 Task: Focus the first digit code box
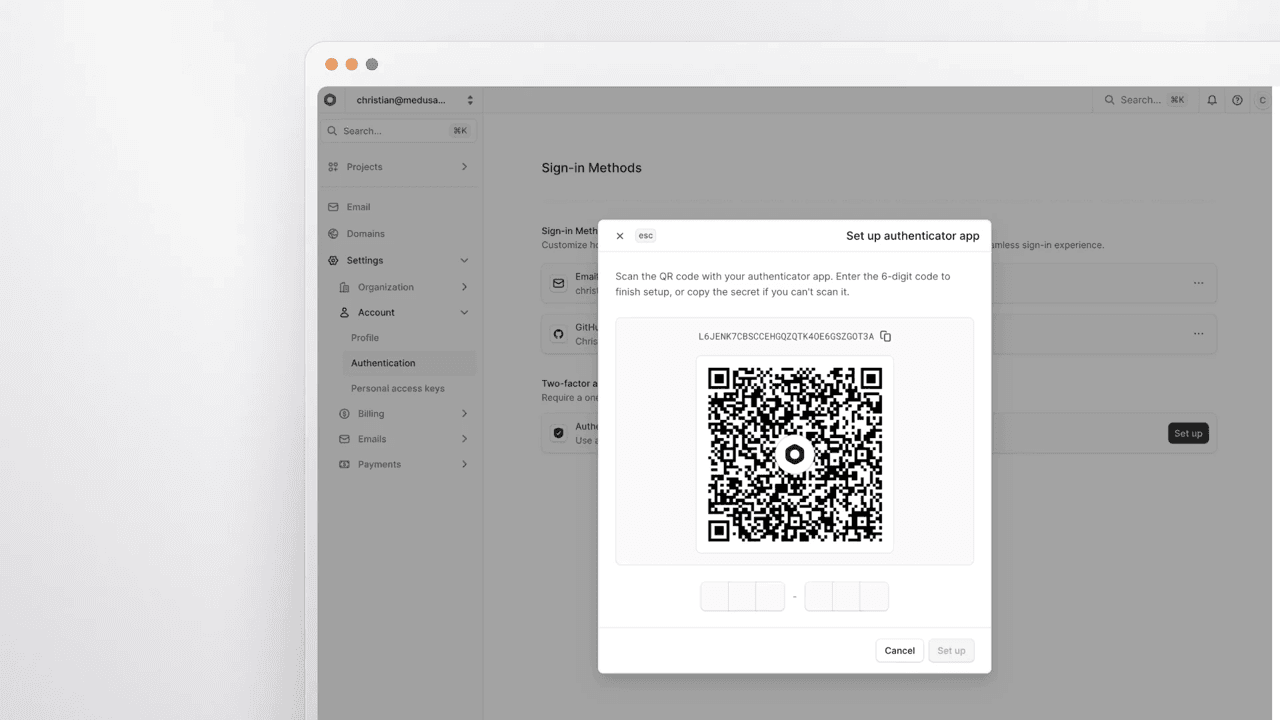tap(715, 597)
